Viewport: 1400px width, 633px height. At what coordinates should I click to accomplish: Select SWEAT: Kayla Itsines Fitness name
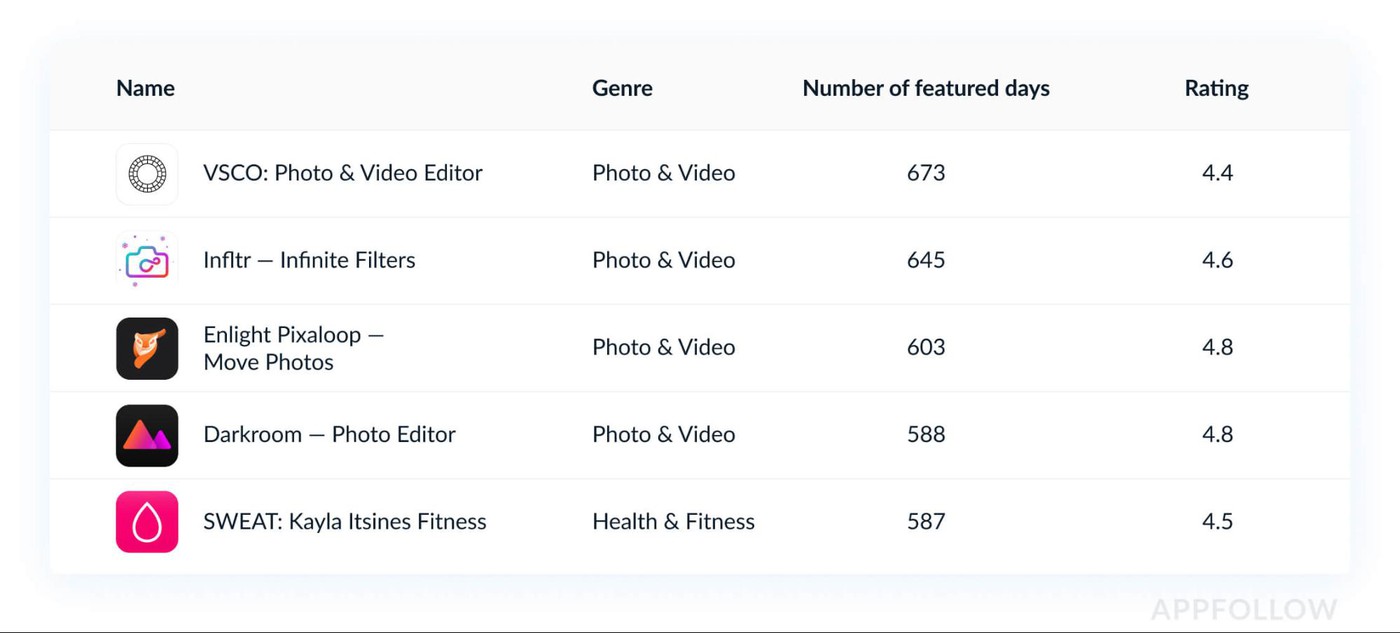click(x=345, y=521)
